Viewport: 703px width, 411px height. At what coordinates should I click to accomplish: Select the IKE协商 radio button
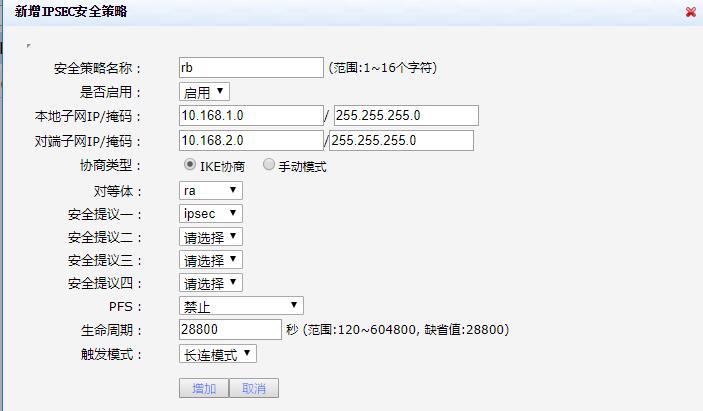[189, 165]
